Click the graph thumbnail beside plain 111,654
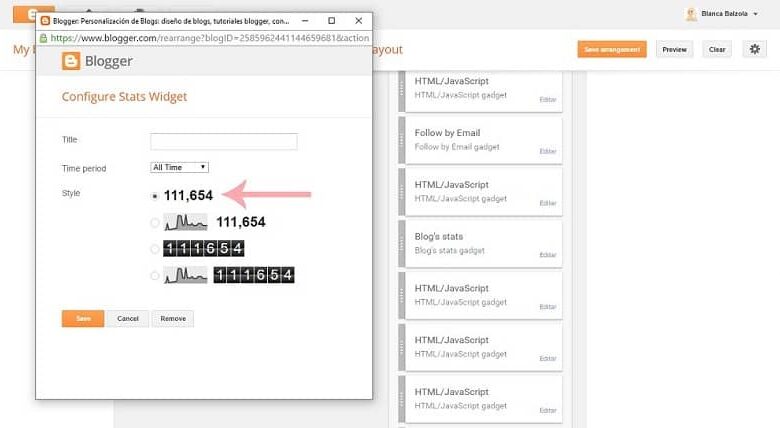This screenshot has height=428, width=780. click(186, 222)
